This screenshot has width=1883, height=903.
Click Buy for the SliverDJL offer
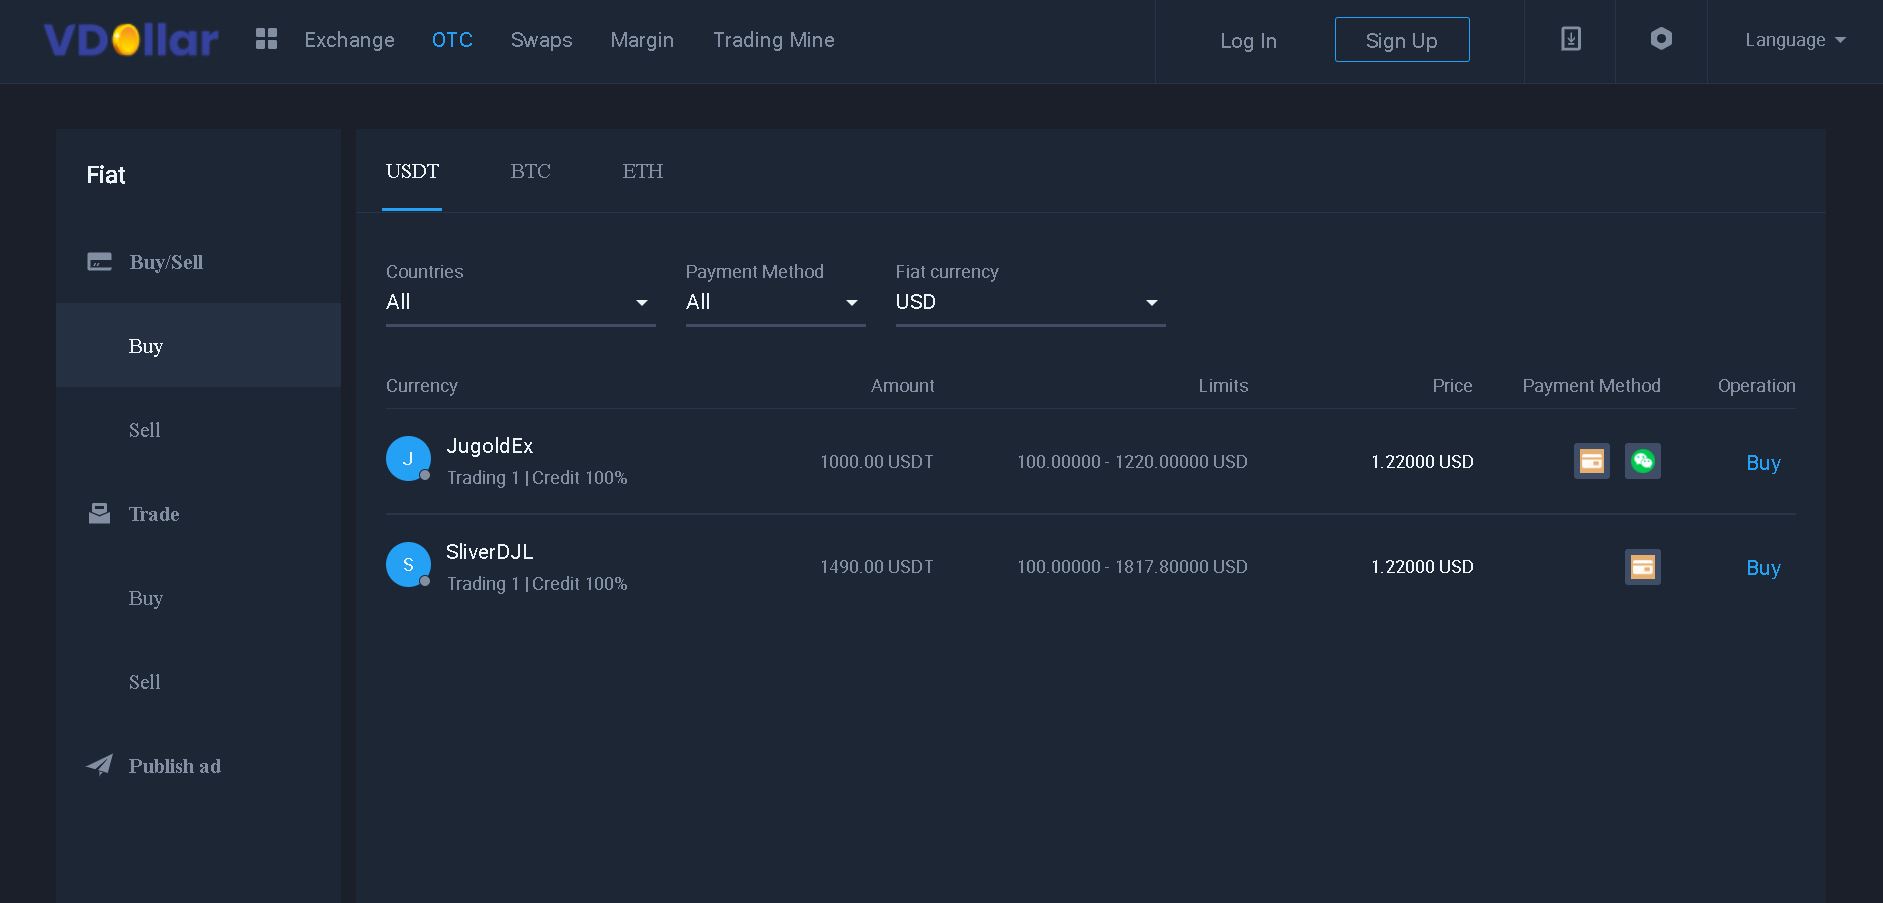pos(1763,568)
